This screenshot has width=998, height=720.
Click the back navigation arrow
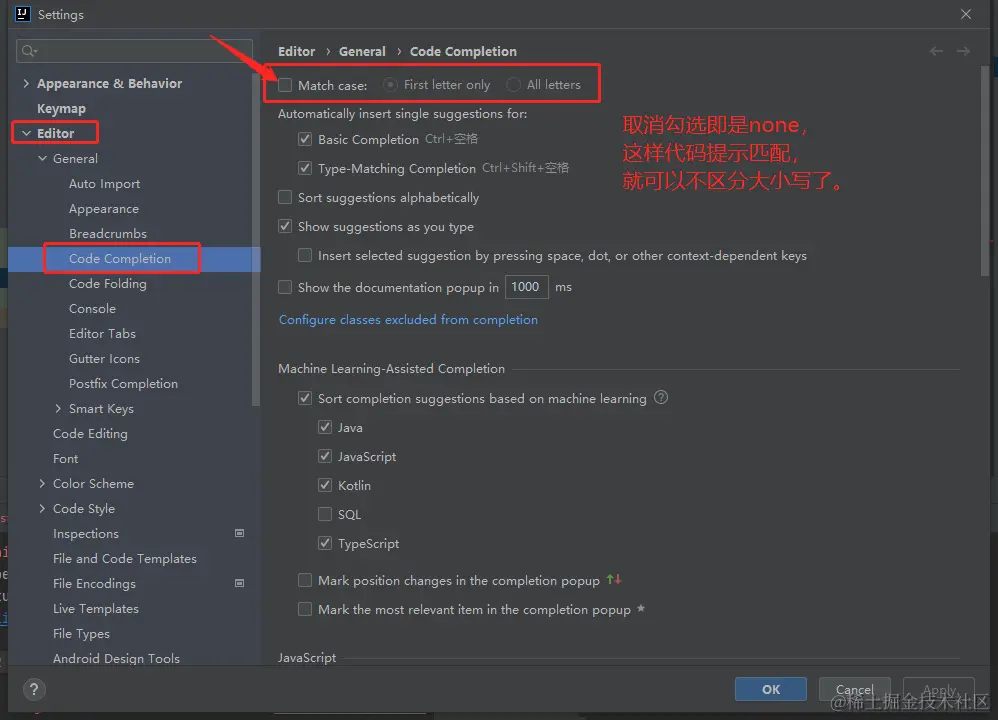point(936,51)
